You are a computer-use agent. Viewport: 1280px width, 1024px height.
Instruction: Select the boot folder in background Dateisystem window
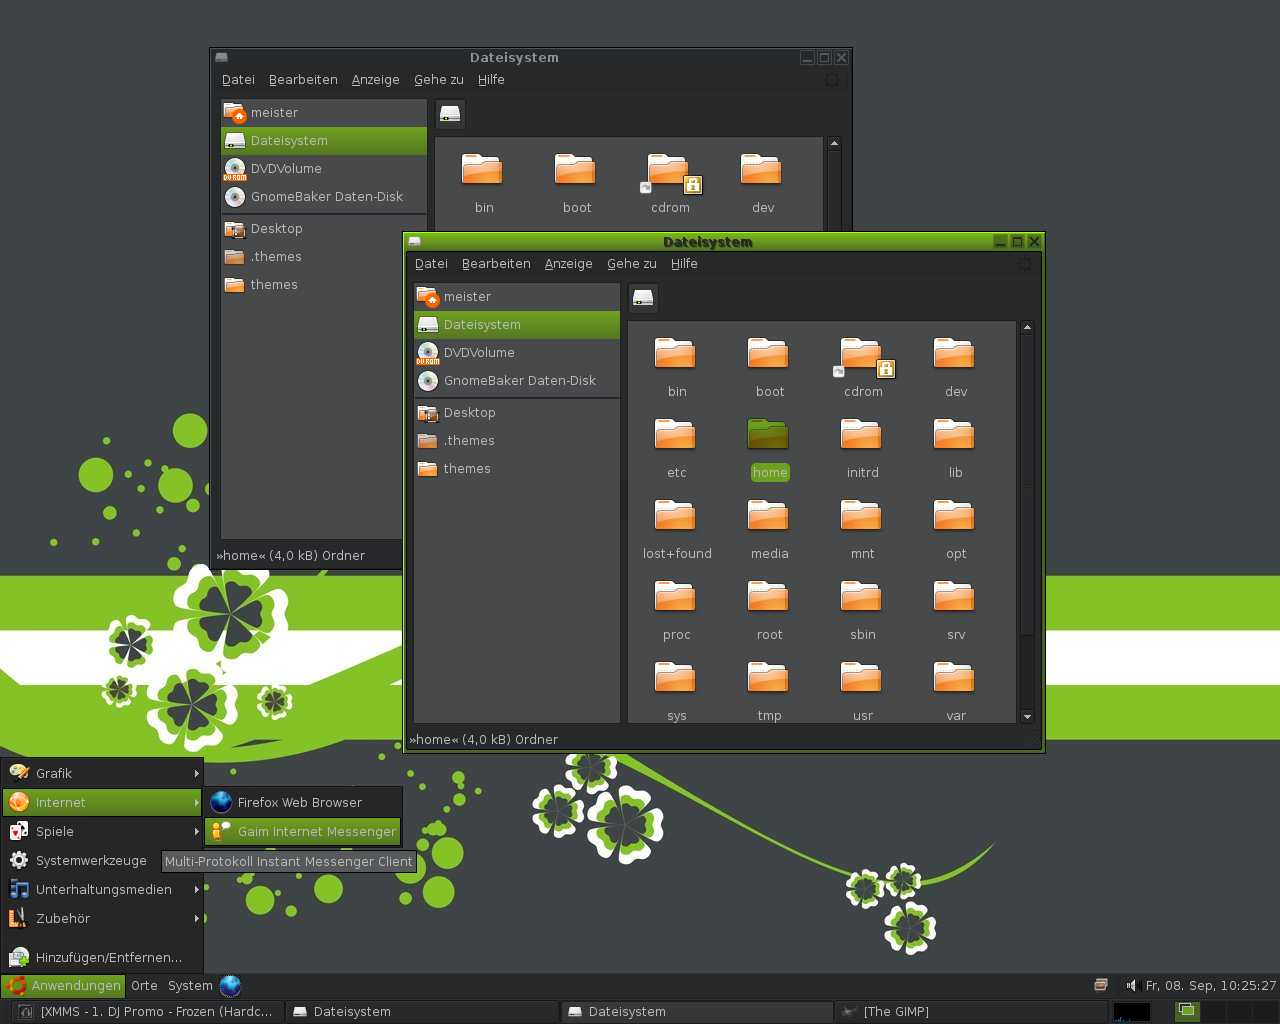pos(575,170)
